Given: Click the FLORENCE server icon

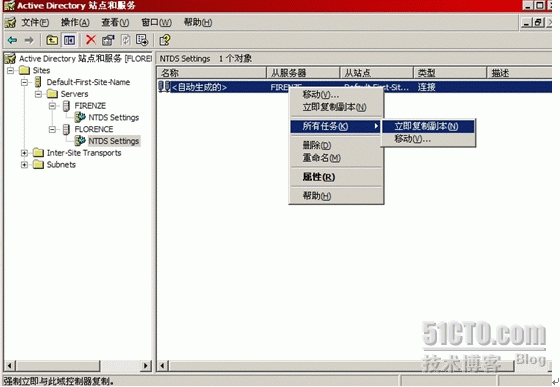Looking at the screenshot, I should point(66,129).
